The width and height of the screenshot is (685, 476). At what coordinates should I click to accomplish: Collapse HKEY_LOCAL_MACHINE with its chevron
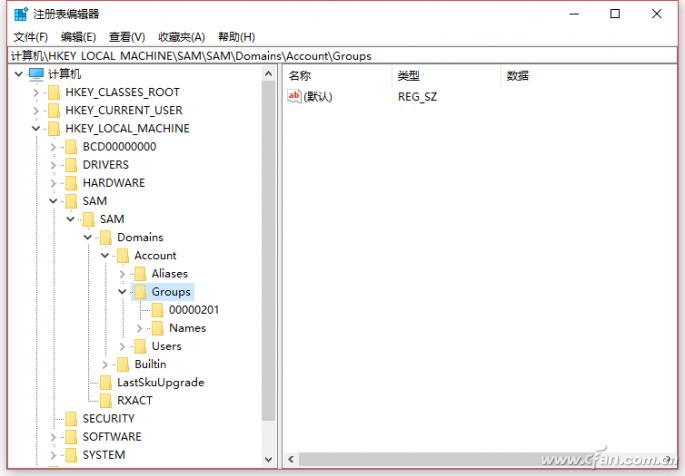(x=36, y=129)
